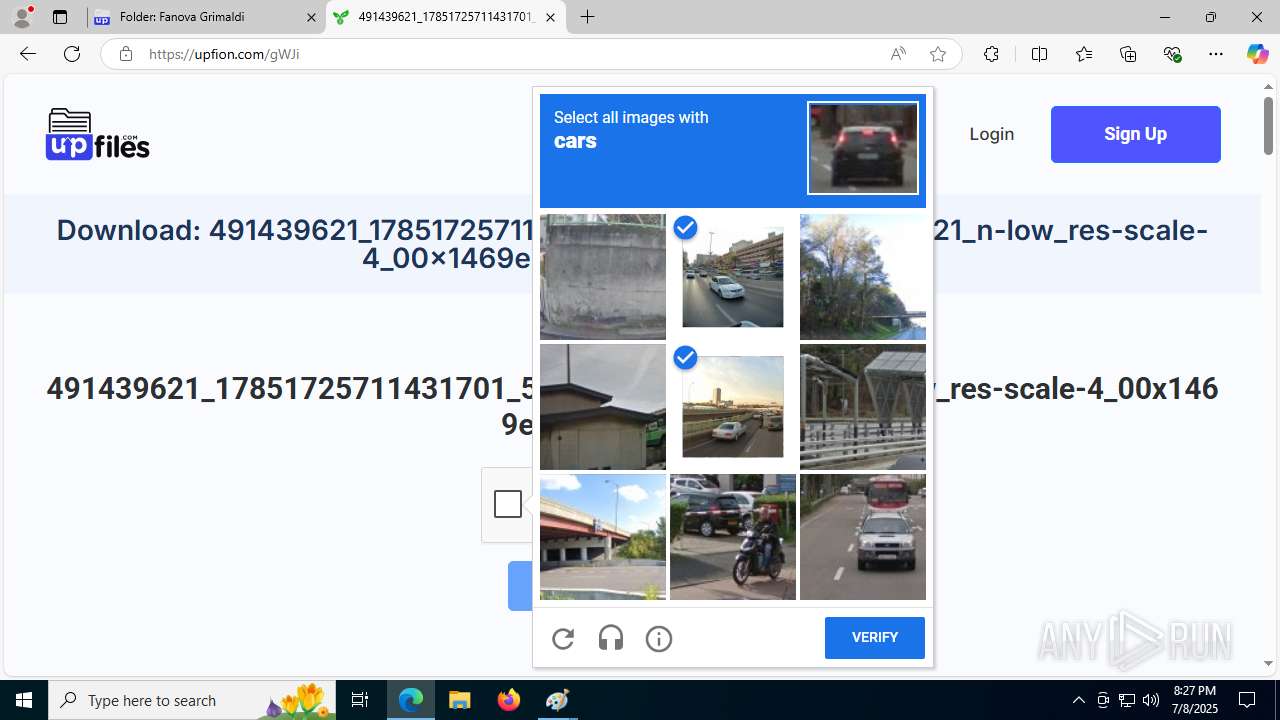This screenshot has width=1280, height=720.
Task: Open browser Collections
Action: click(x=1128, y=54)
